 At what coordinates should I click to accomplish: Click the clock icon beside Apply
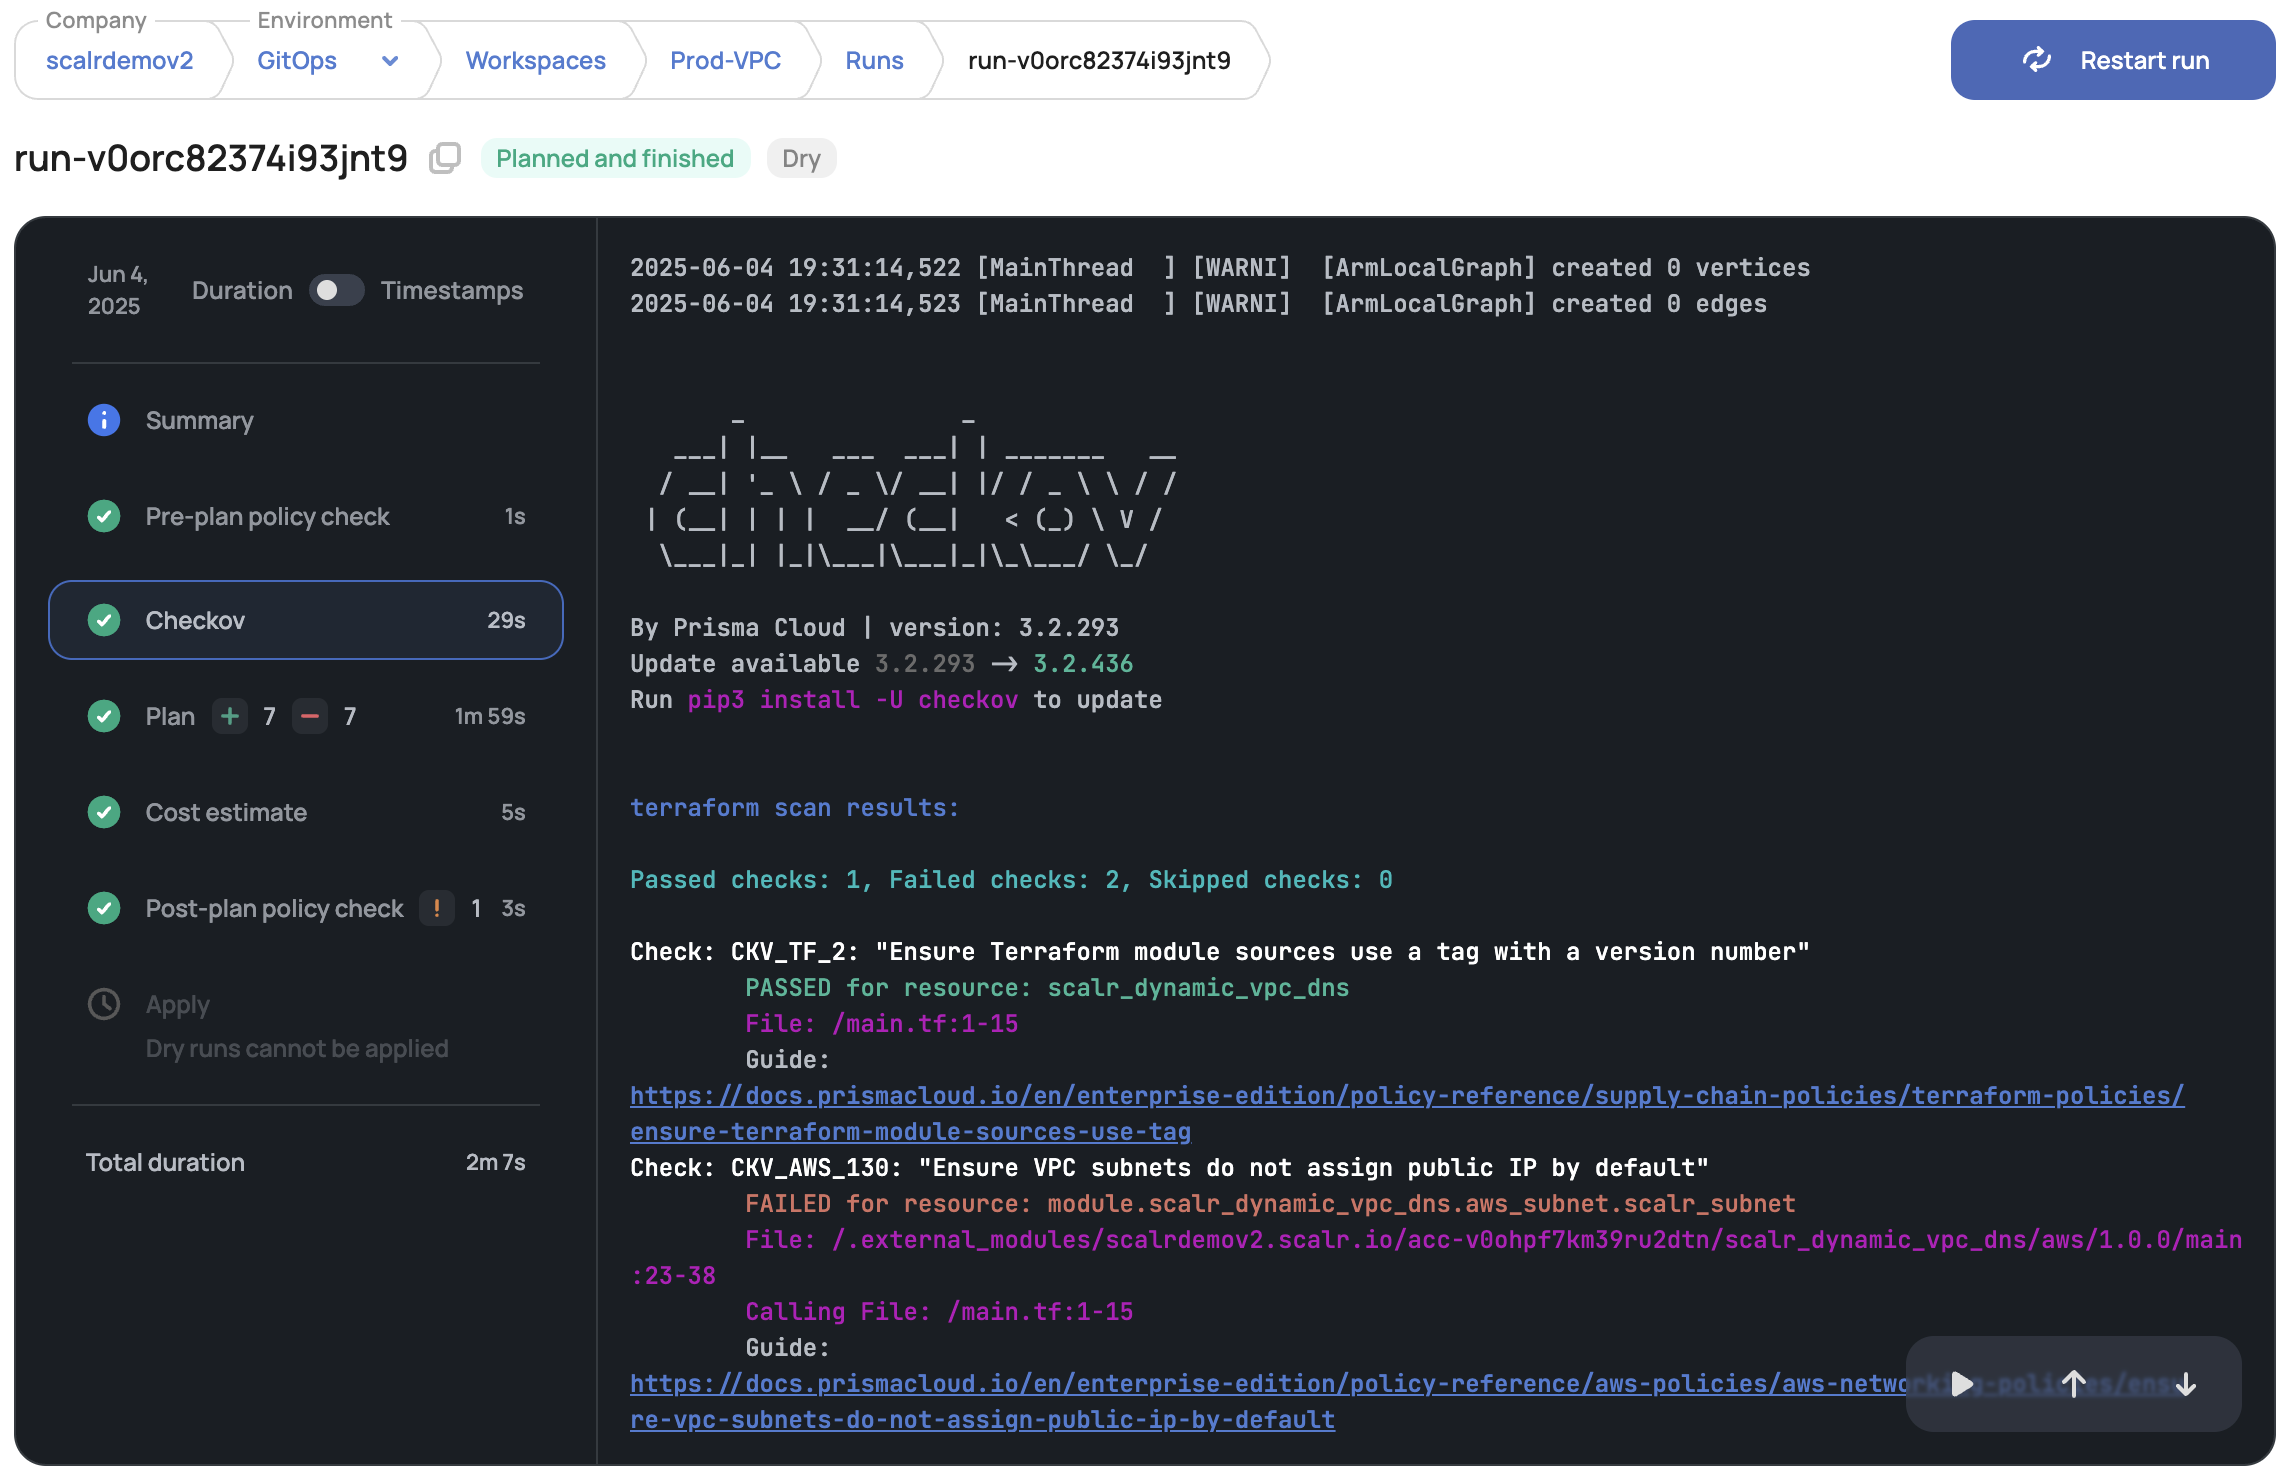click(x=104, y=1004)
